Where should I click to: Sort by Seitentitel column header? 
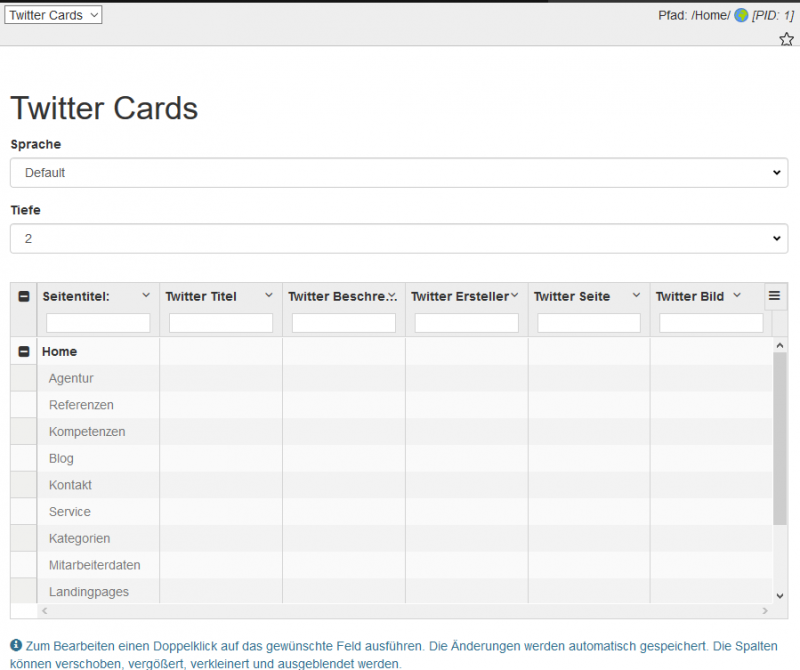point(76,296)
